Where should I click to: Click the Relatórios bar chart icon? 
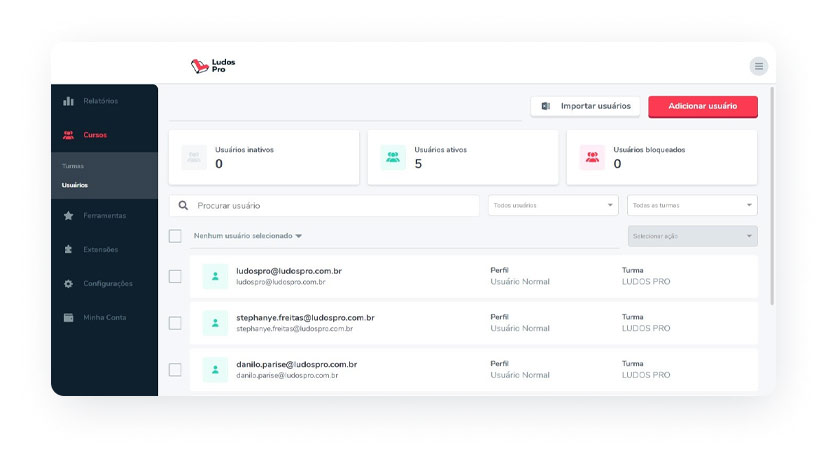(x=69, y=101)
